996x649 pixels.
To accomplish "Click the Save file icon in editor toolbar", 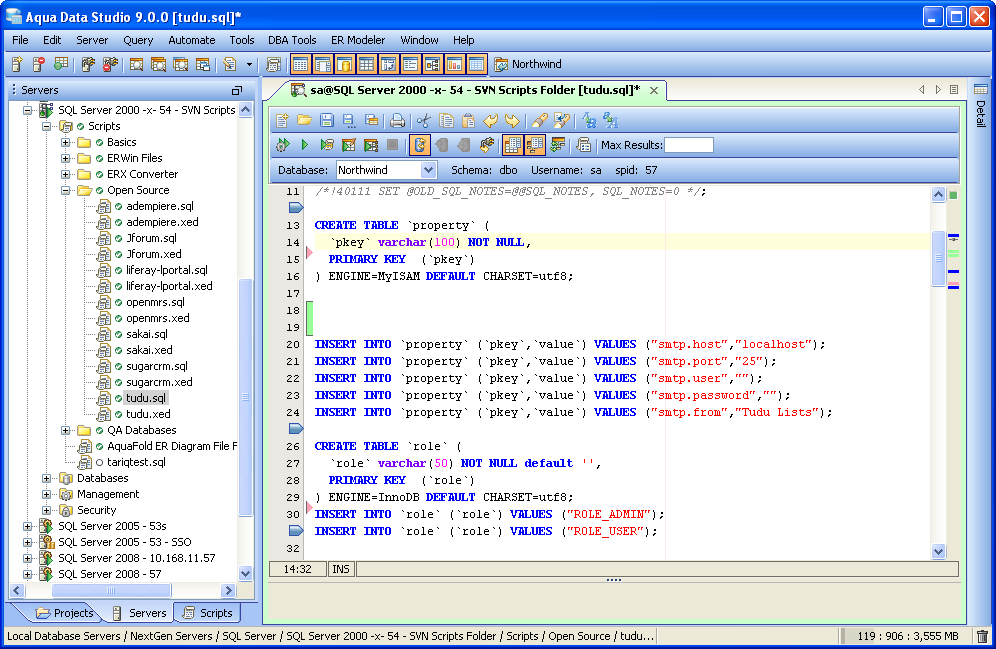I will coord(326,121).
